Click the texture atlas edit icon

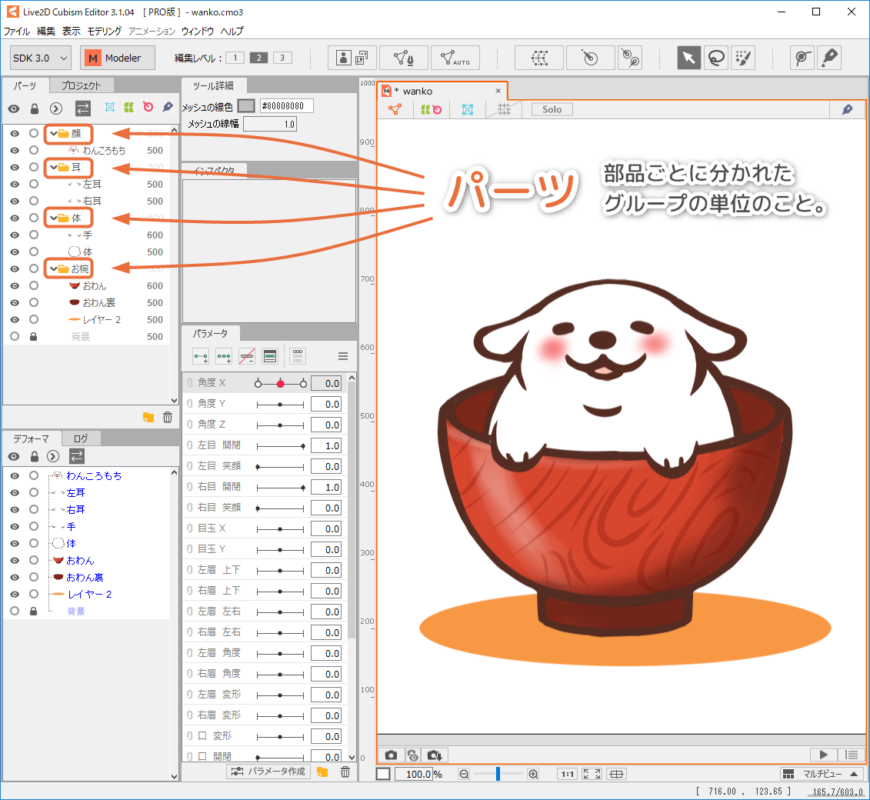pos(352,58)
